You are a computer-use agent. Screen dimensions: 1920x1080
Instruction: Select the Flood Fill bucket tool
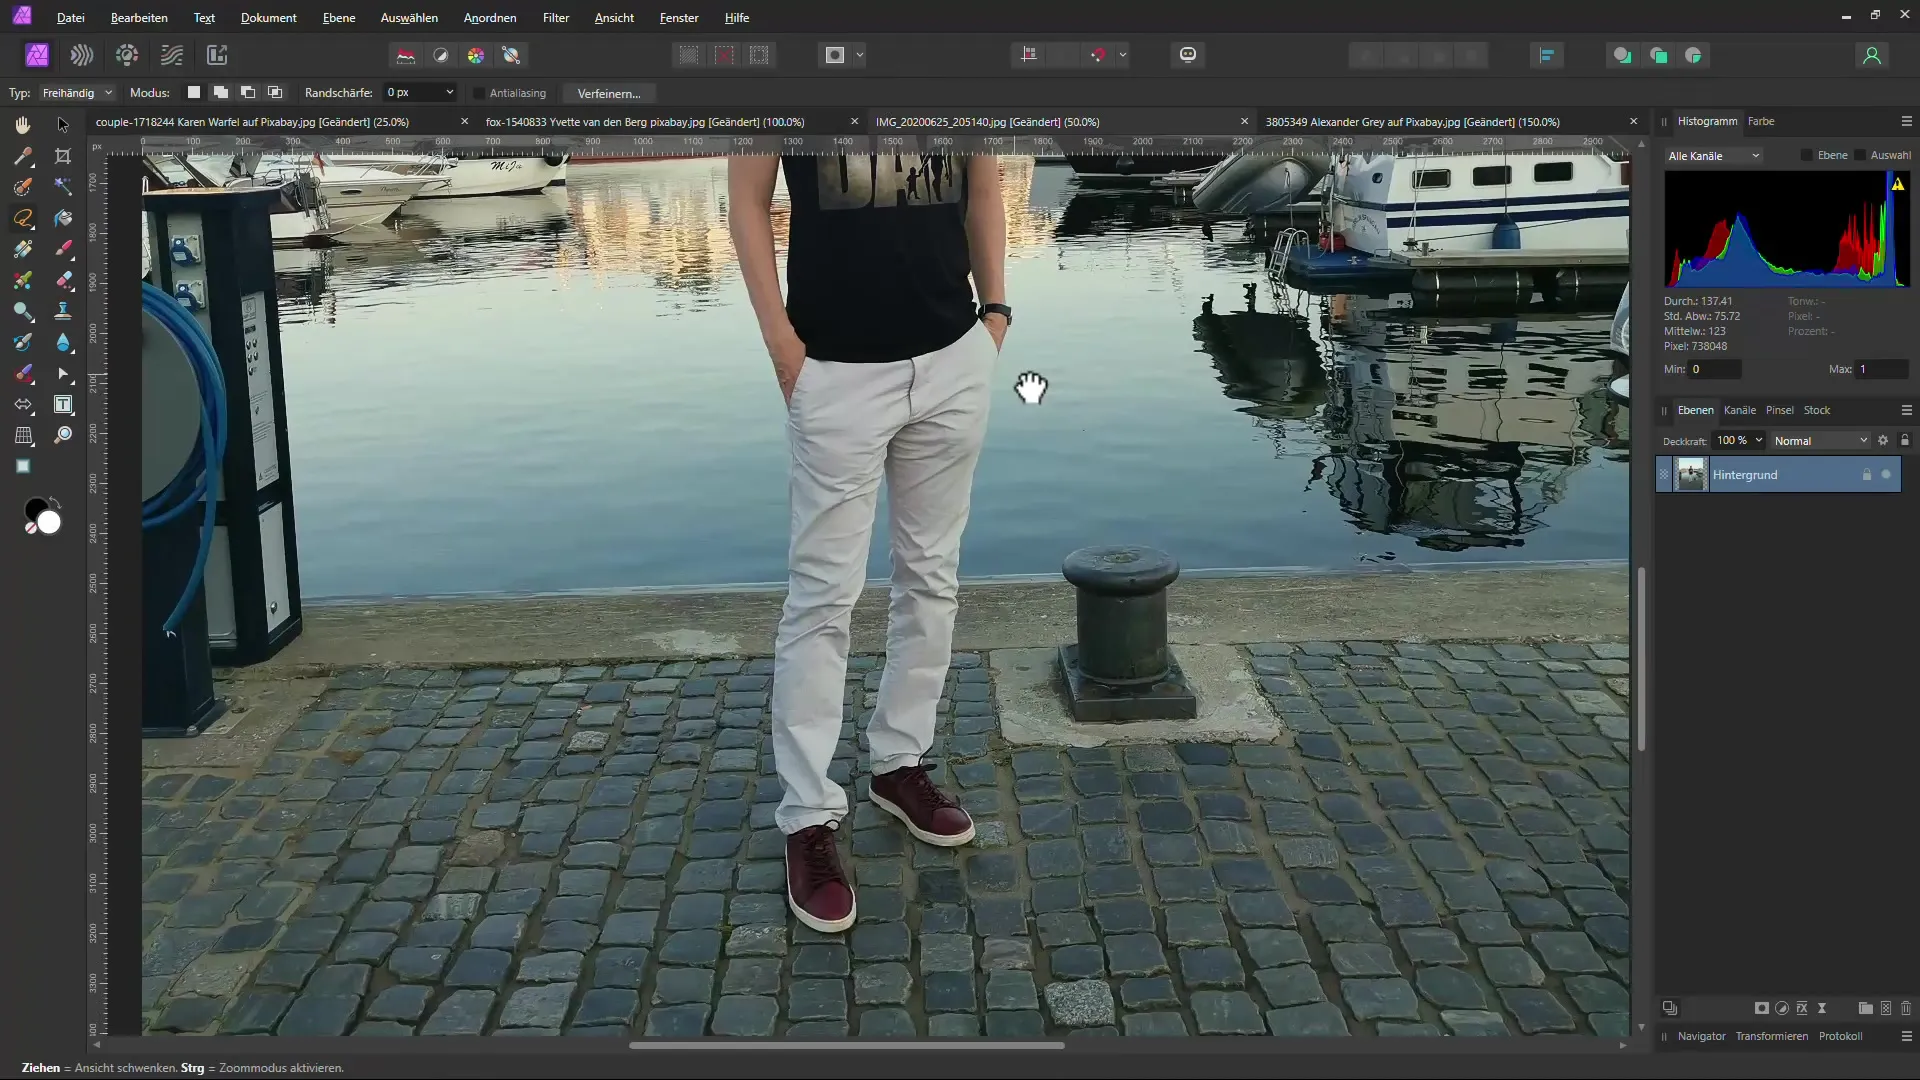[63, 218]
